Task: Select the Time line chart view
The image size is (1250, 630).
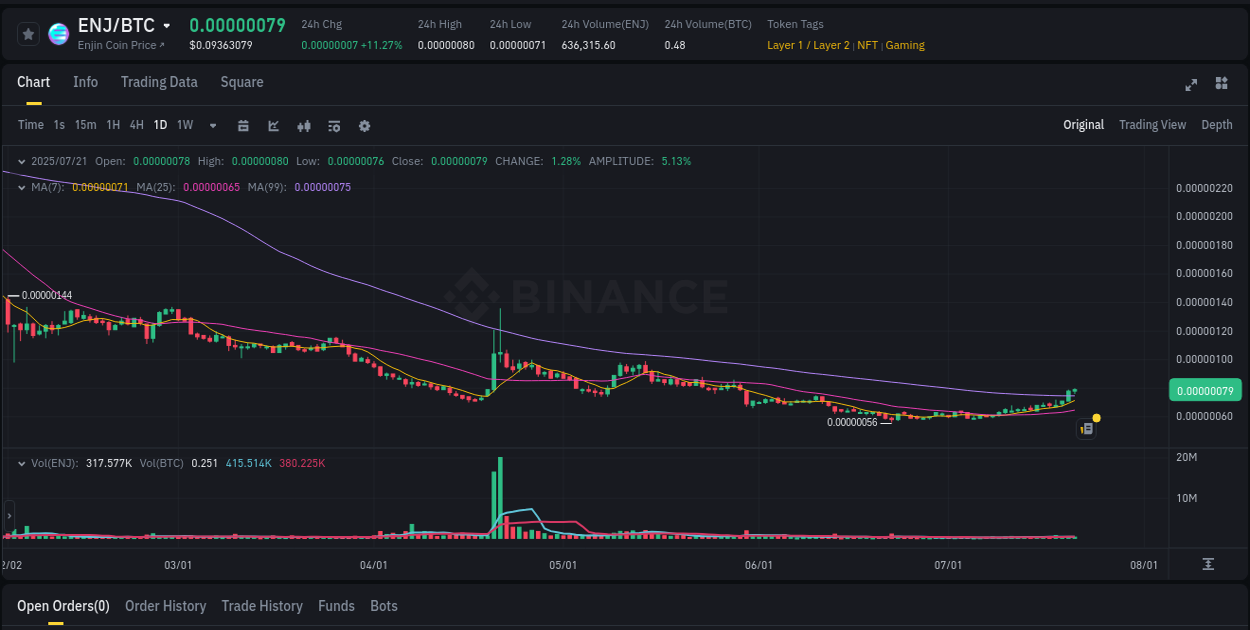Action: (31, 125)
